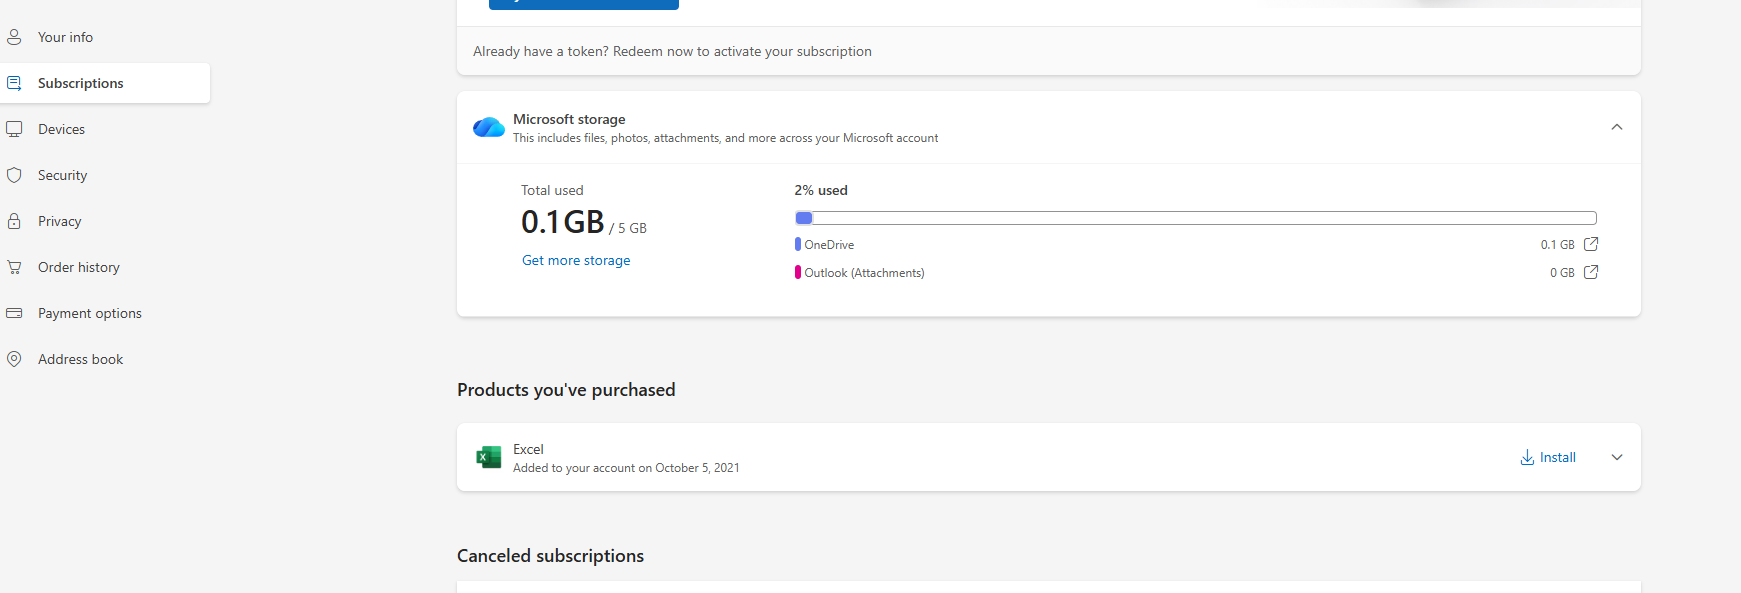Click Added to your account date text

tap(626, 468)
